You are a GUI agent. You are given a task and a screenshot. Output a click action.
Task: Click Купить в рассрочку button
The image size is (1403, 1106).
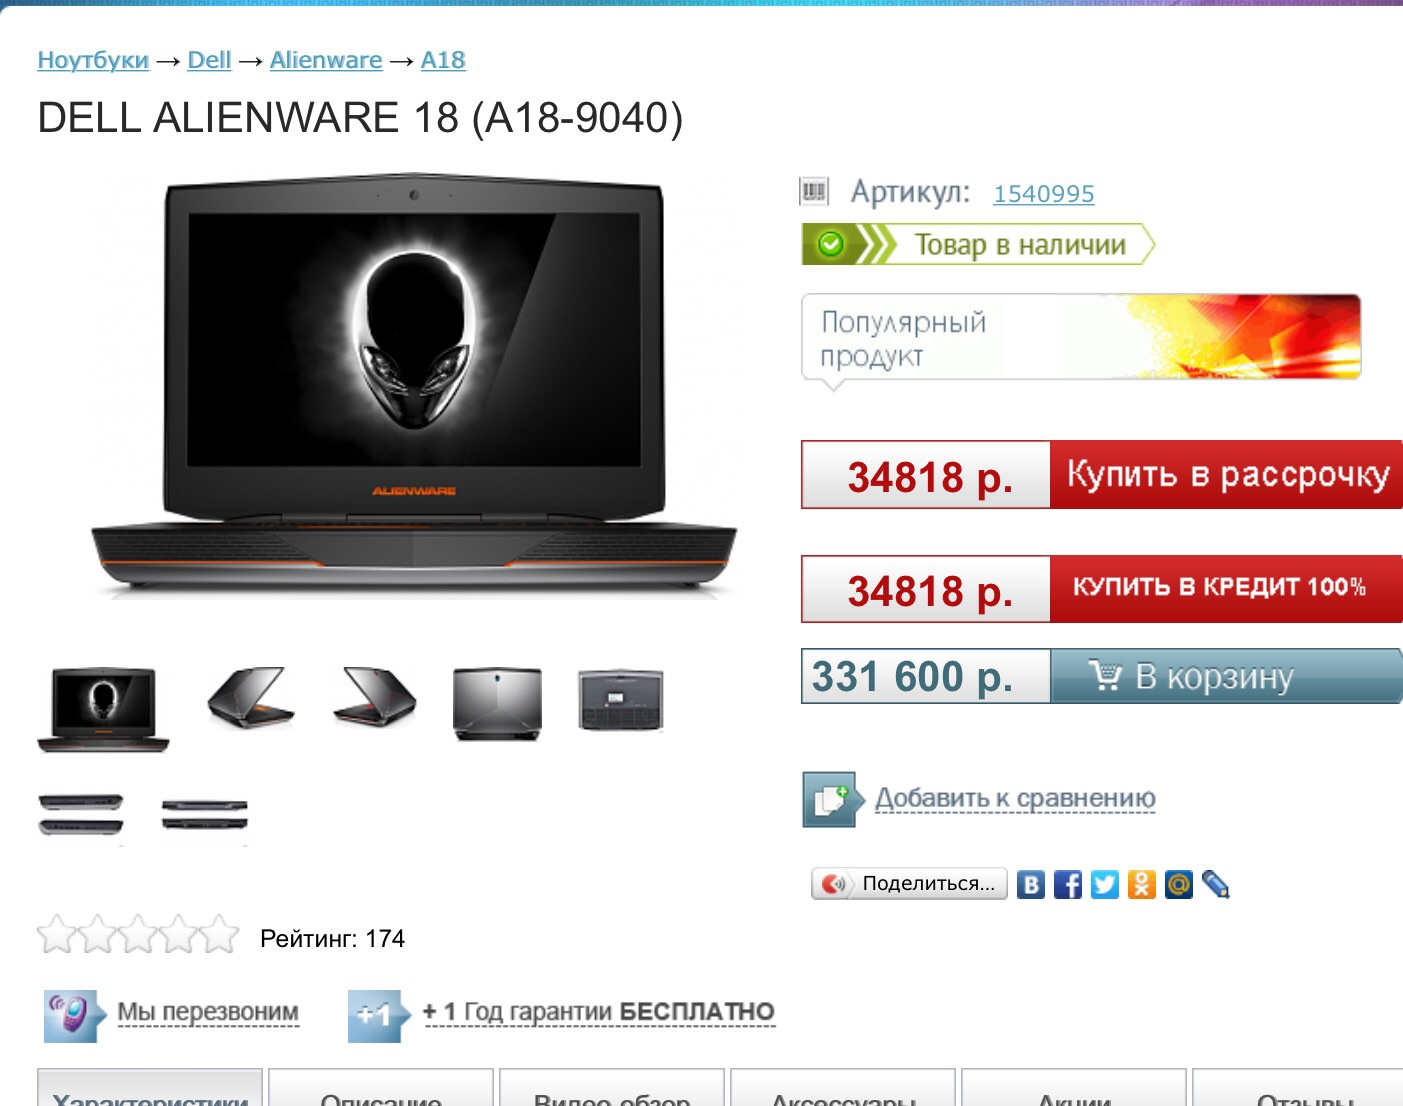coord(1226,474)
